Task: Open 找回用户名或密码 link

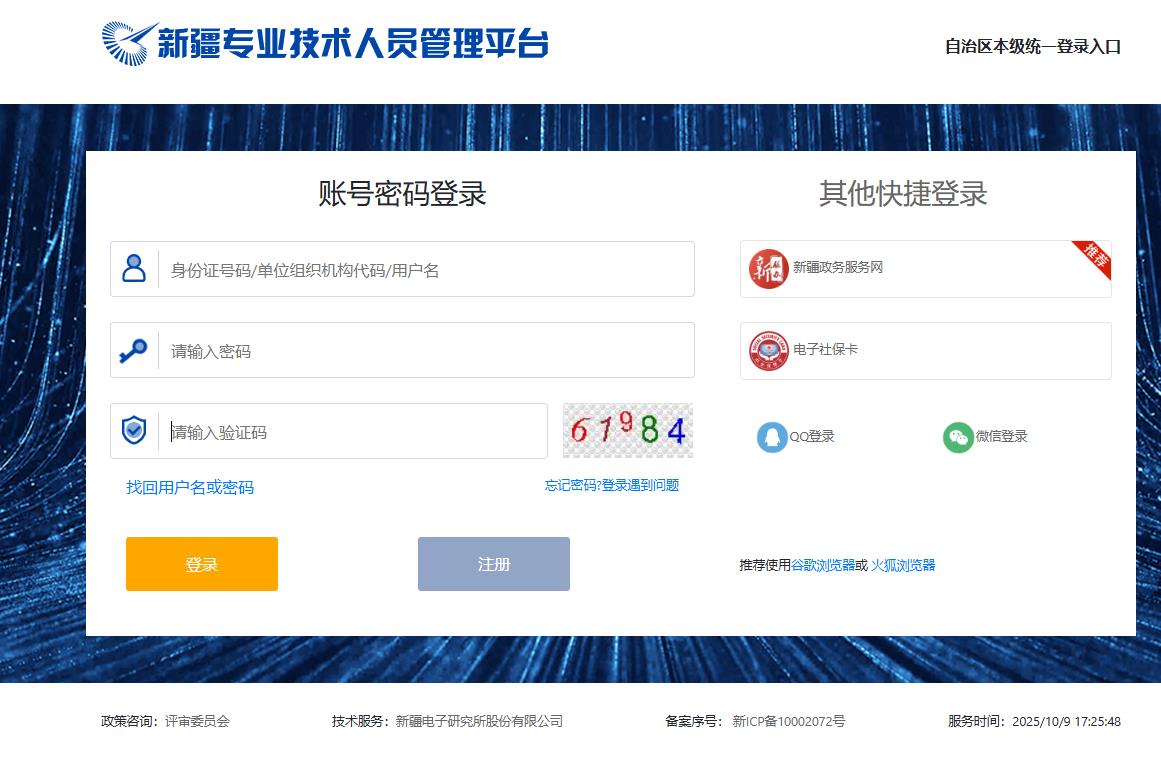Action: coord(190,488)
